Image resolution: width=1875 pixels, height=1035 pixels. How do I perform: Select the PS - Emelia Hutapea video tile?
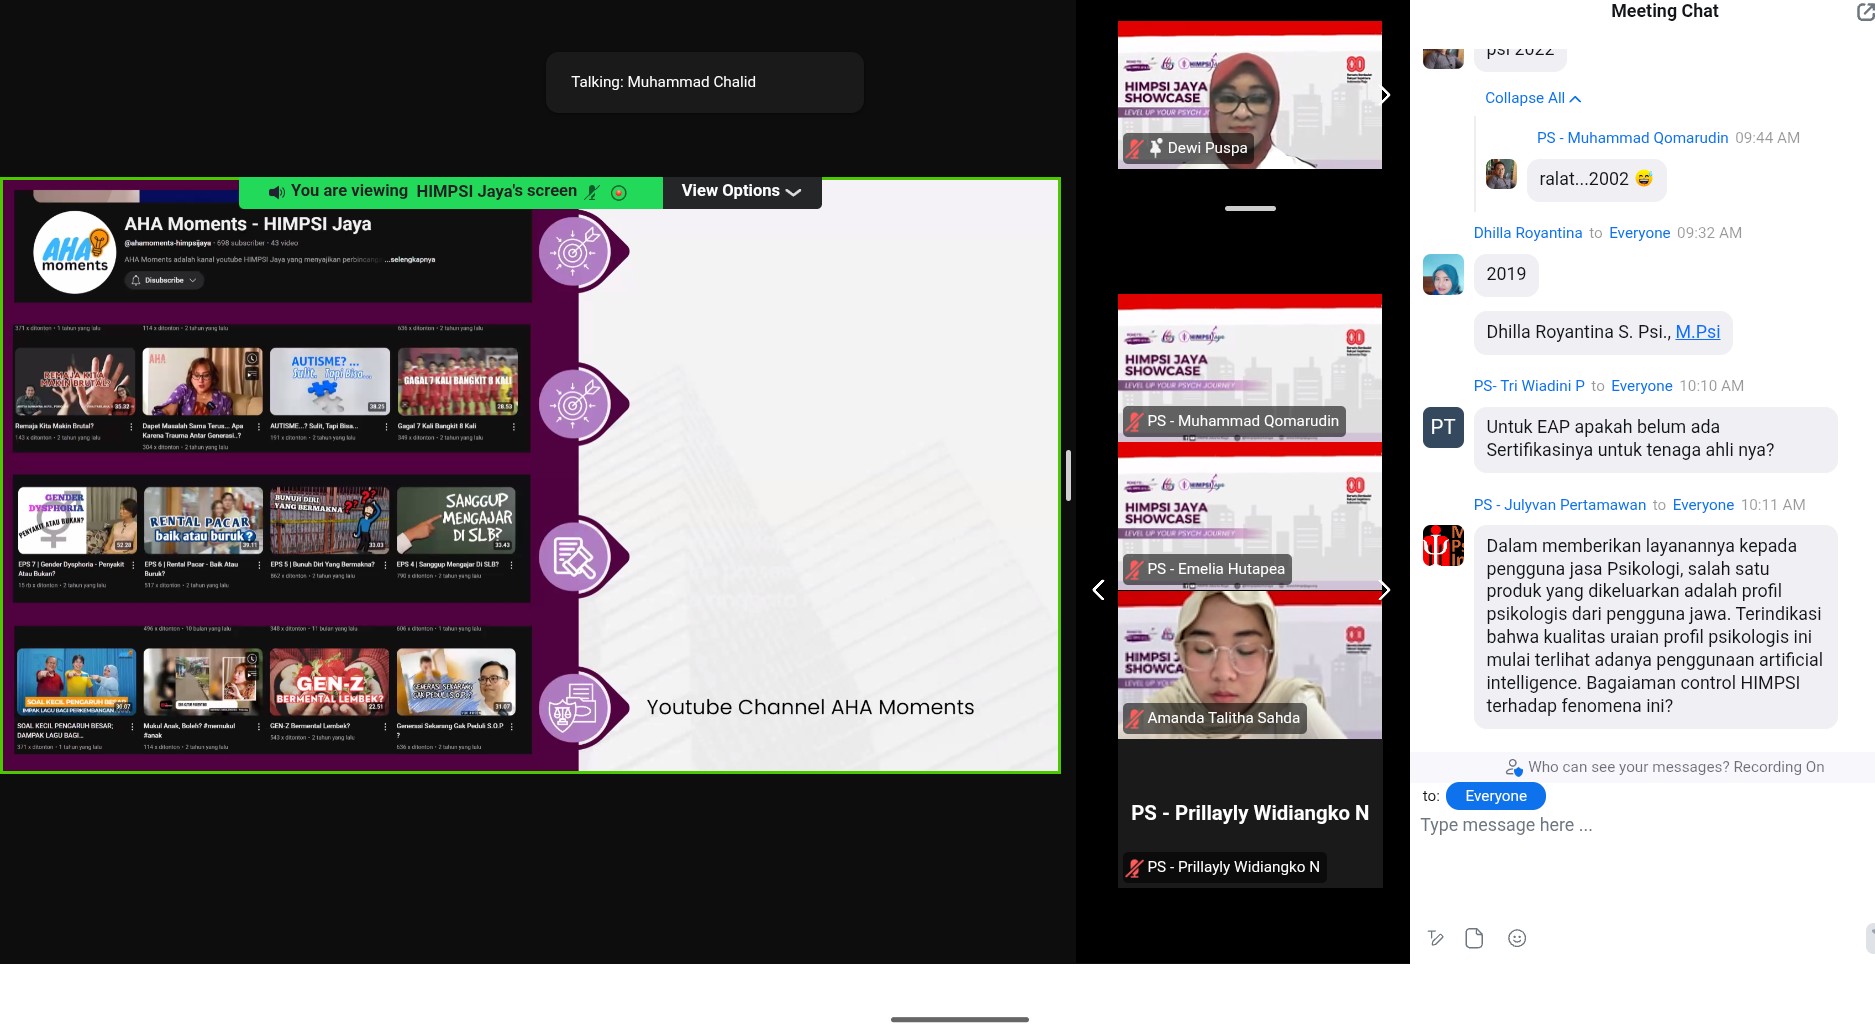[x=1250, y=516]
